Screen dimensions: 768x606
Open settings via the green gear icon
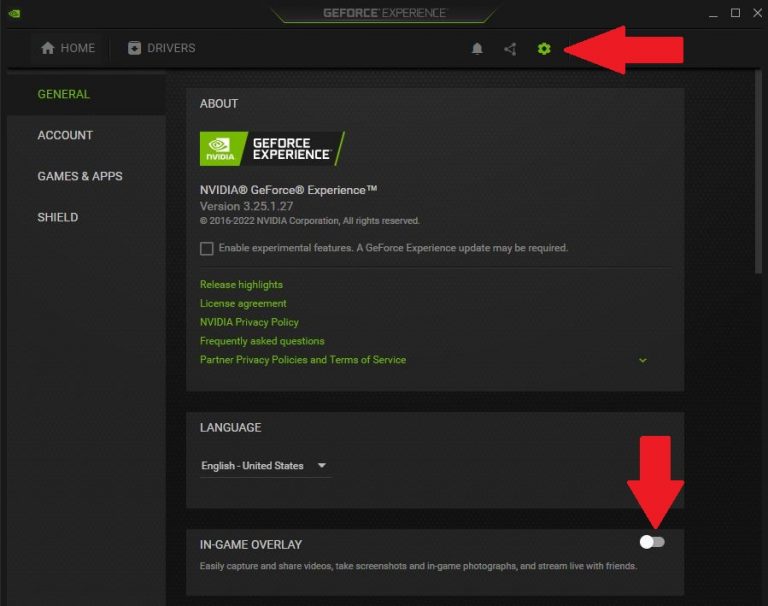click(x=544, y=48)
